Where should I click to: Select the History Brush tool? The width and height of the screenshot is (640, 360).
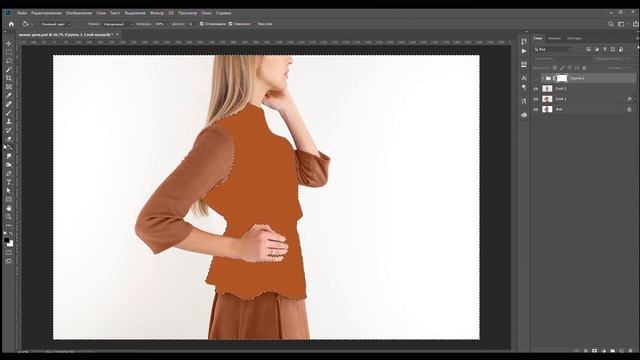tap(9, 130)
